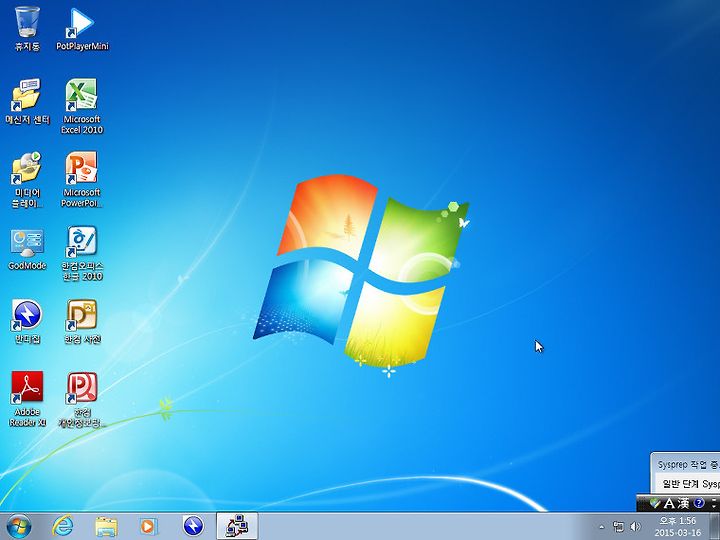Select the Microsoft Excel 2010 shortcut
720x540 pixels.
82,106
